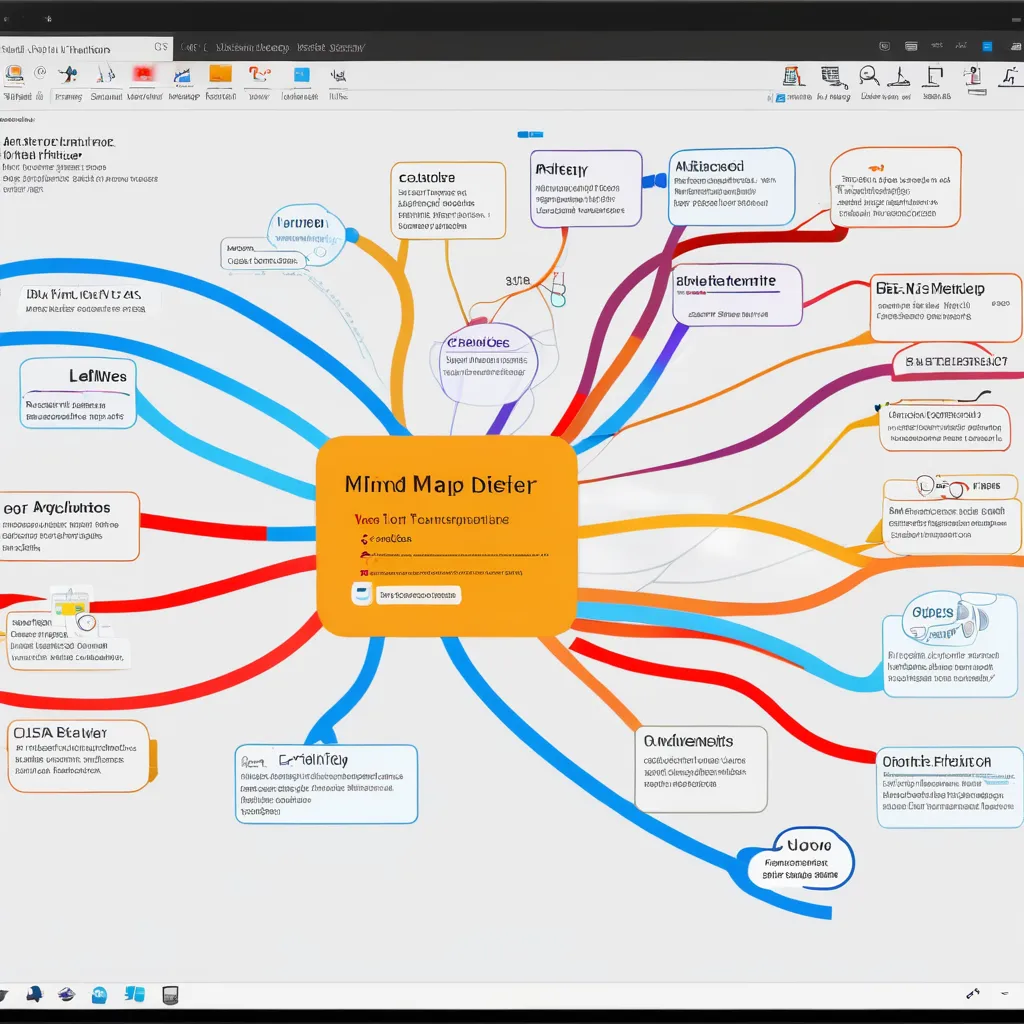
Task: Click the keyboard and mouse icon
Action: point(833,77)
